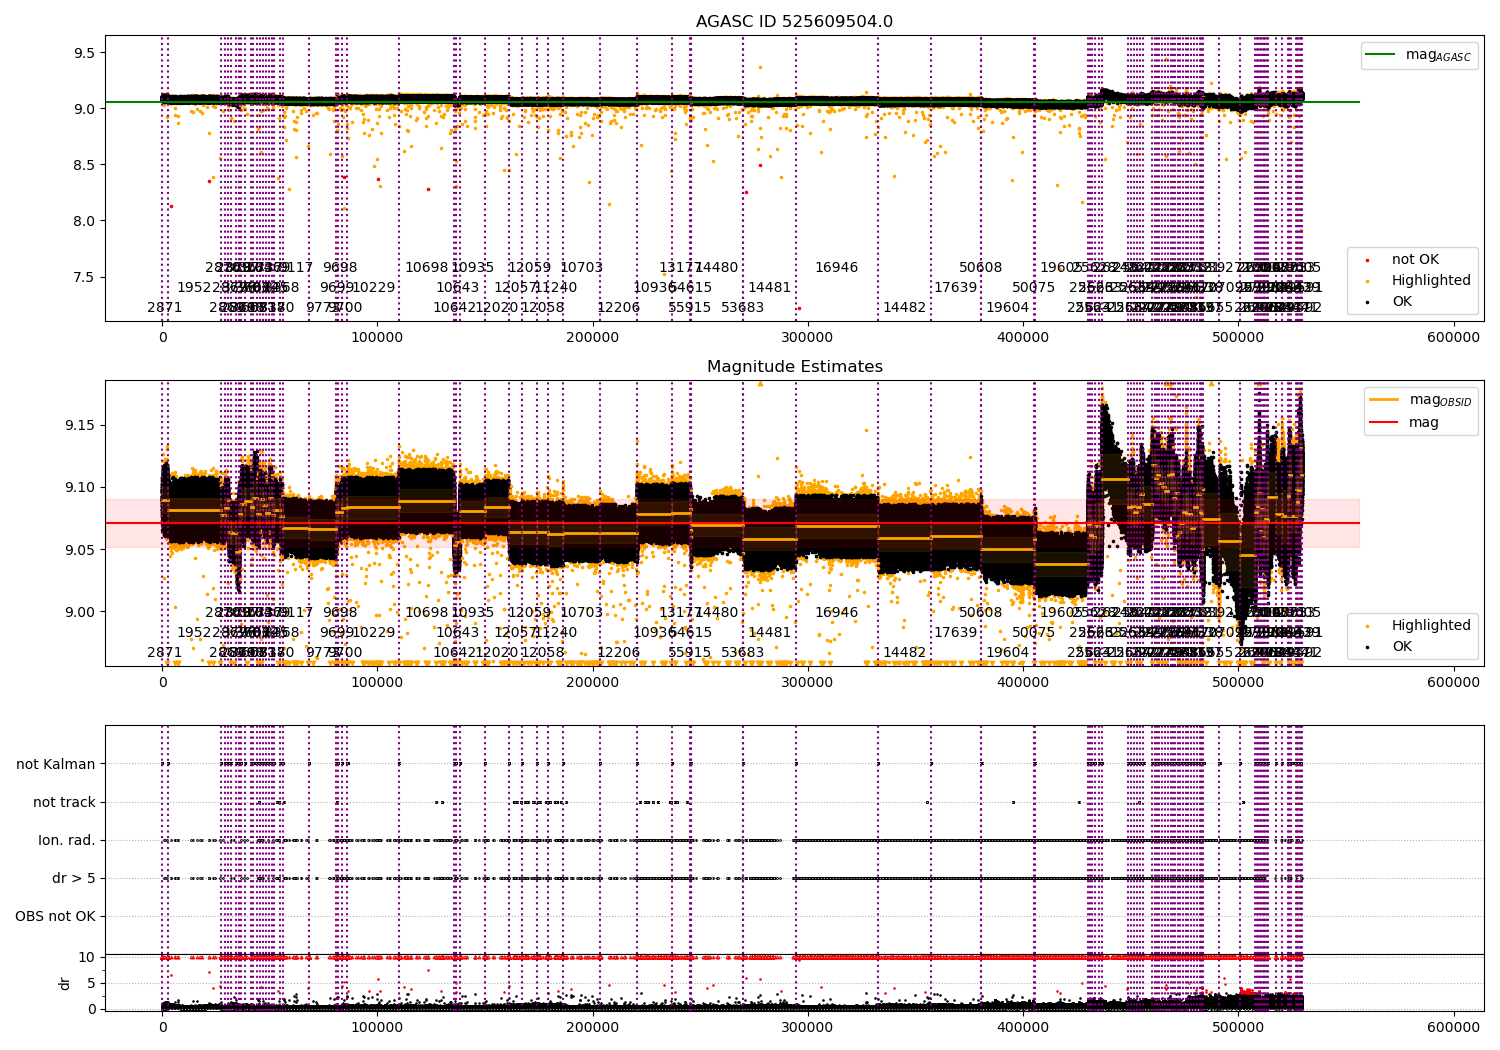
Task: Click the 600000 x-tick of the bottom plot
Action: coord(1453,1027)
